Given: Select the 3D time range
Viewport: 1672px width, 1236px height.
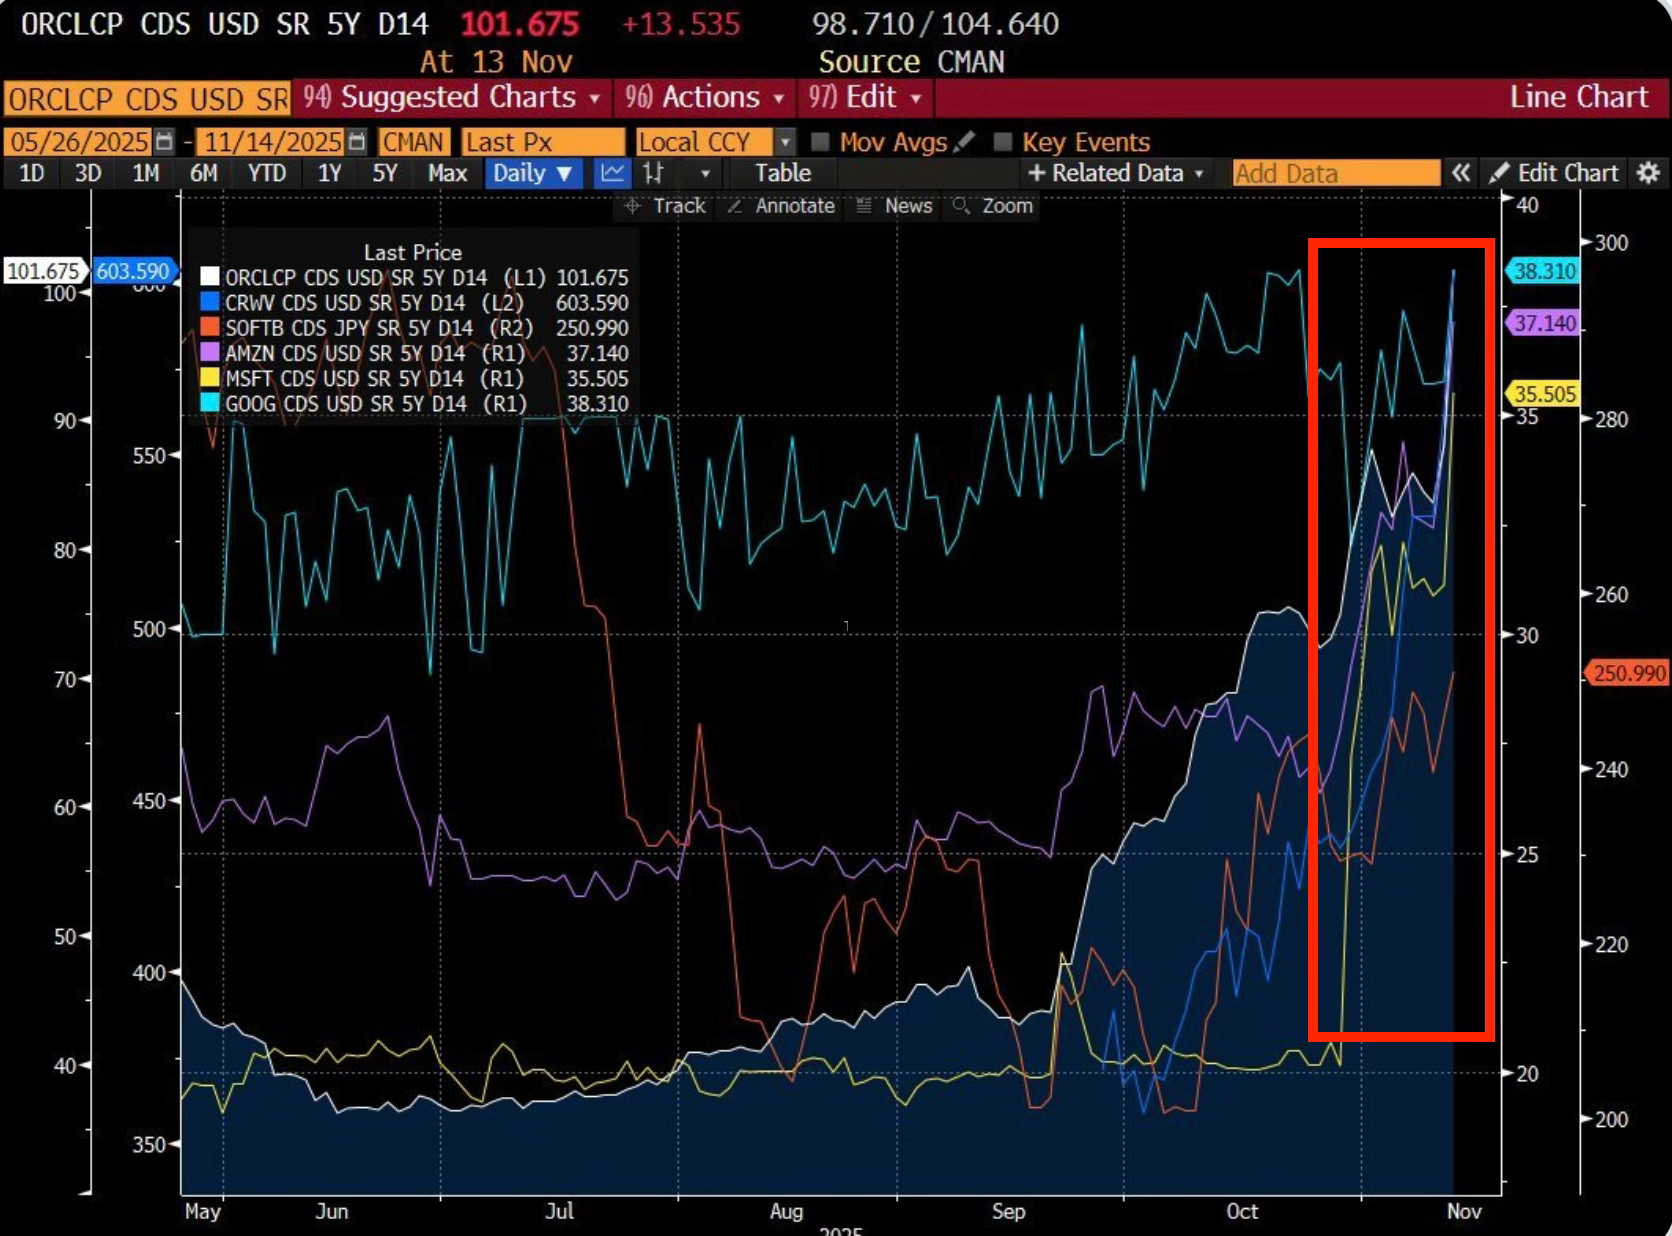Looking at the screenshot, I should pos(88,173).
